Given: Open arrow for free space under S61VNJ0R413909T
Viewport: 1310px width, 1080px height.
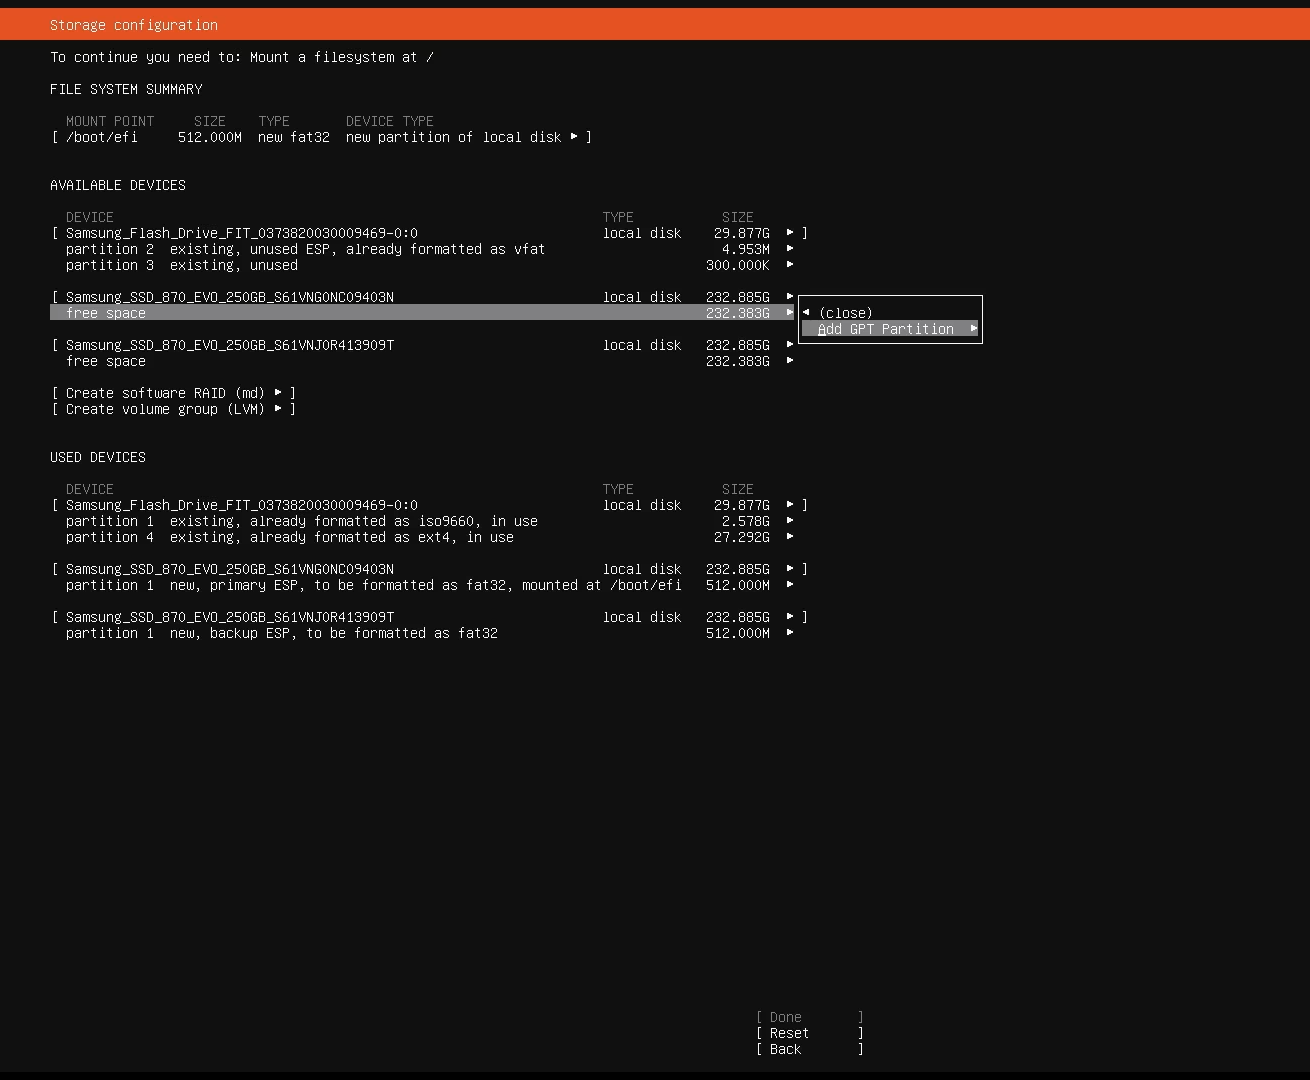Looking at the screenshot, I should [x=790, y=361].
